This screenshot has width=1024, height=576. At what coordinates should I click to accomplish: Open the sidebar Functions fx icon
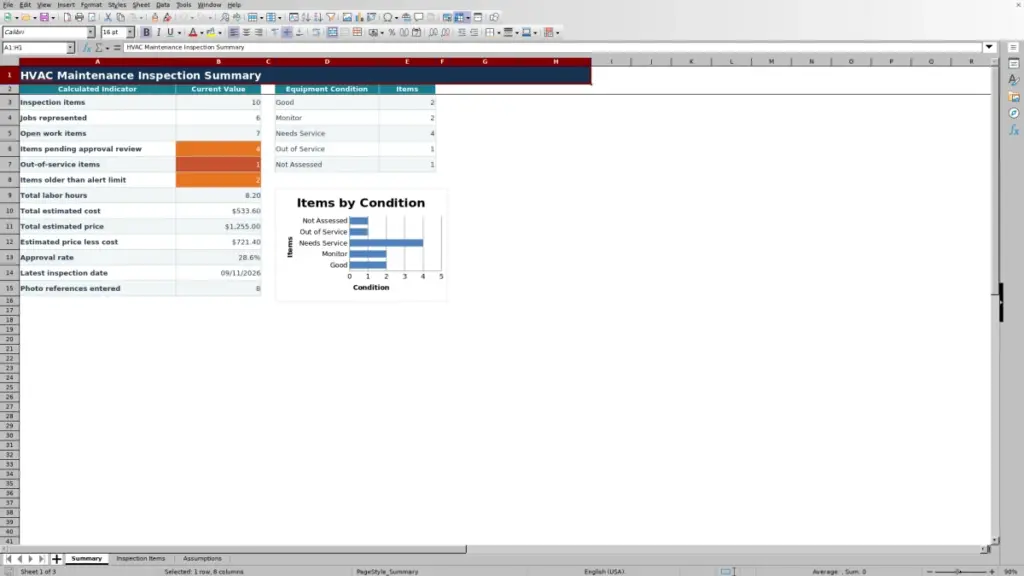[1014, 130]
